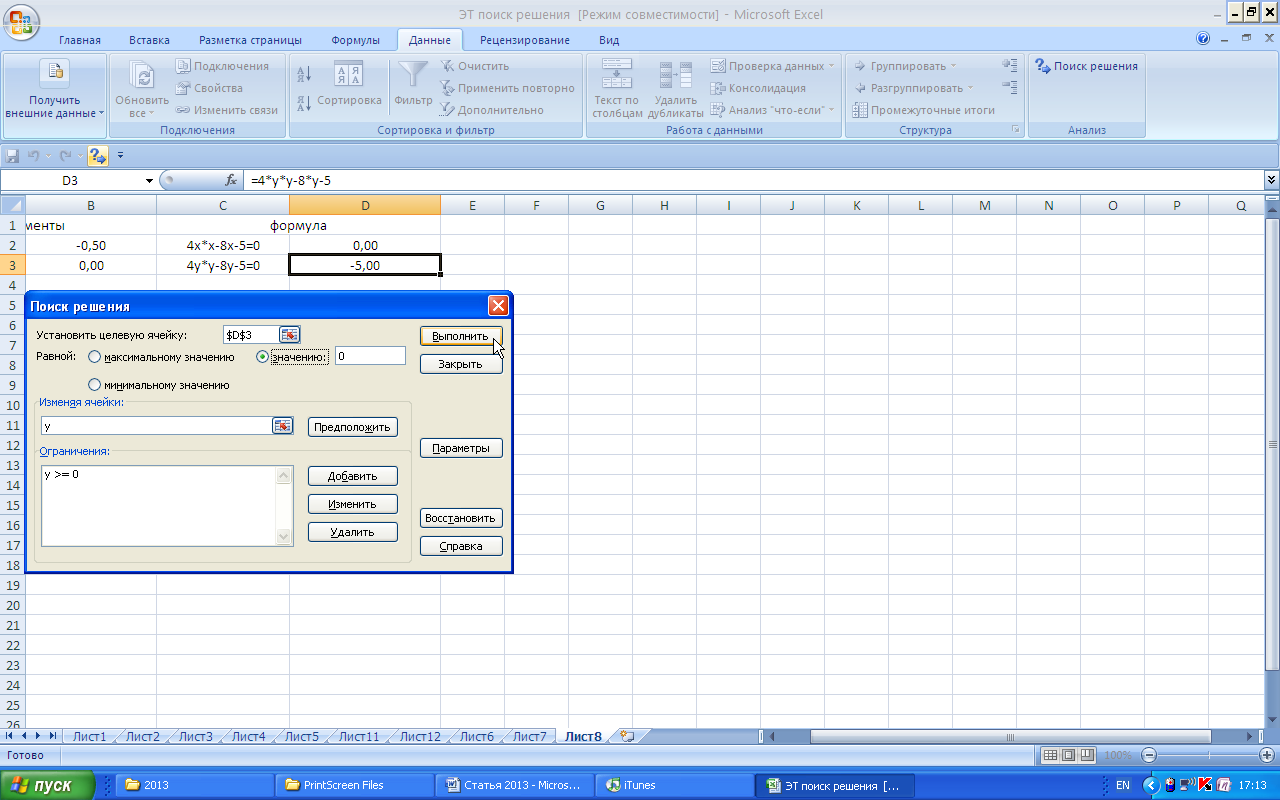Expand What-If Analysis dropdown
This screenshot has height=800, width=1280.
click(x=775, y=110)
